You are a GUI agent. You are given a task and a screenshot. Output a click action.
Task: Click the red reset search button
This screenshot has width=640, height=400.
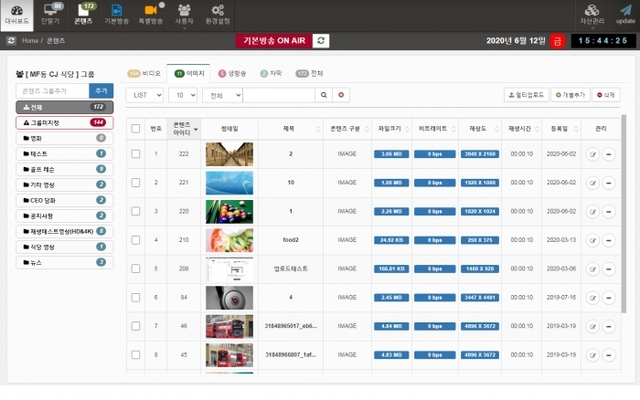click(x=341, y=95)
